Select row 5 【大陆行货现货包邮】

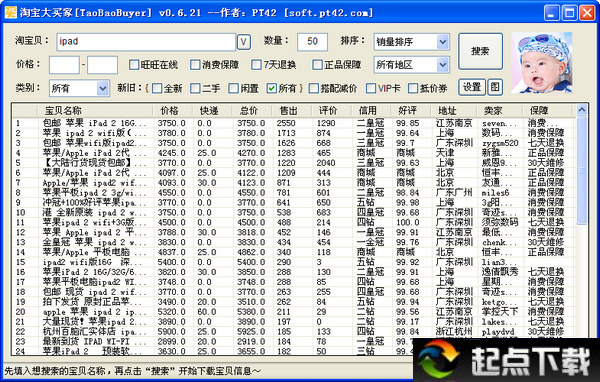(293, 163)
